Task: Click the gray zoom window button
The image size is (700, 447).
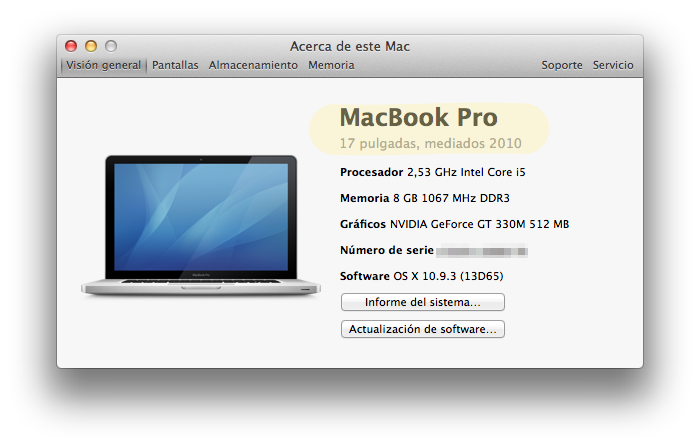Action: [x=111, y=46]
